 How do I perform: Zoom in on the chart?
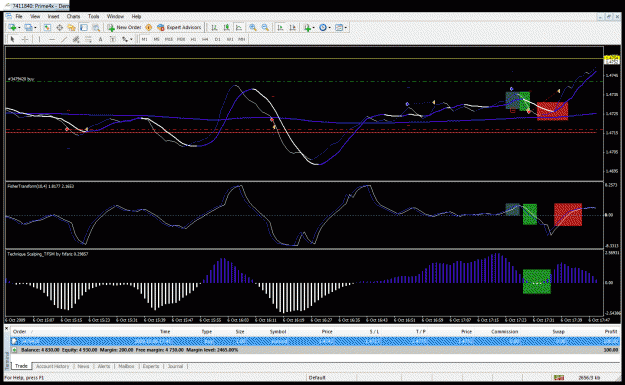tap(253, 28)
